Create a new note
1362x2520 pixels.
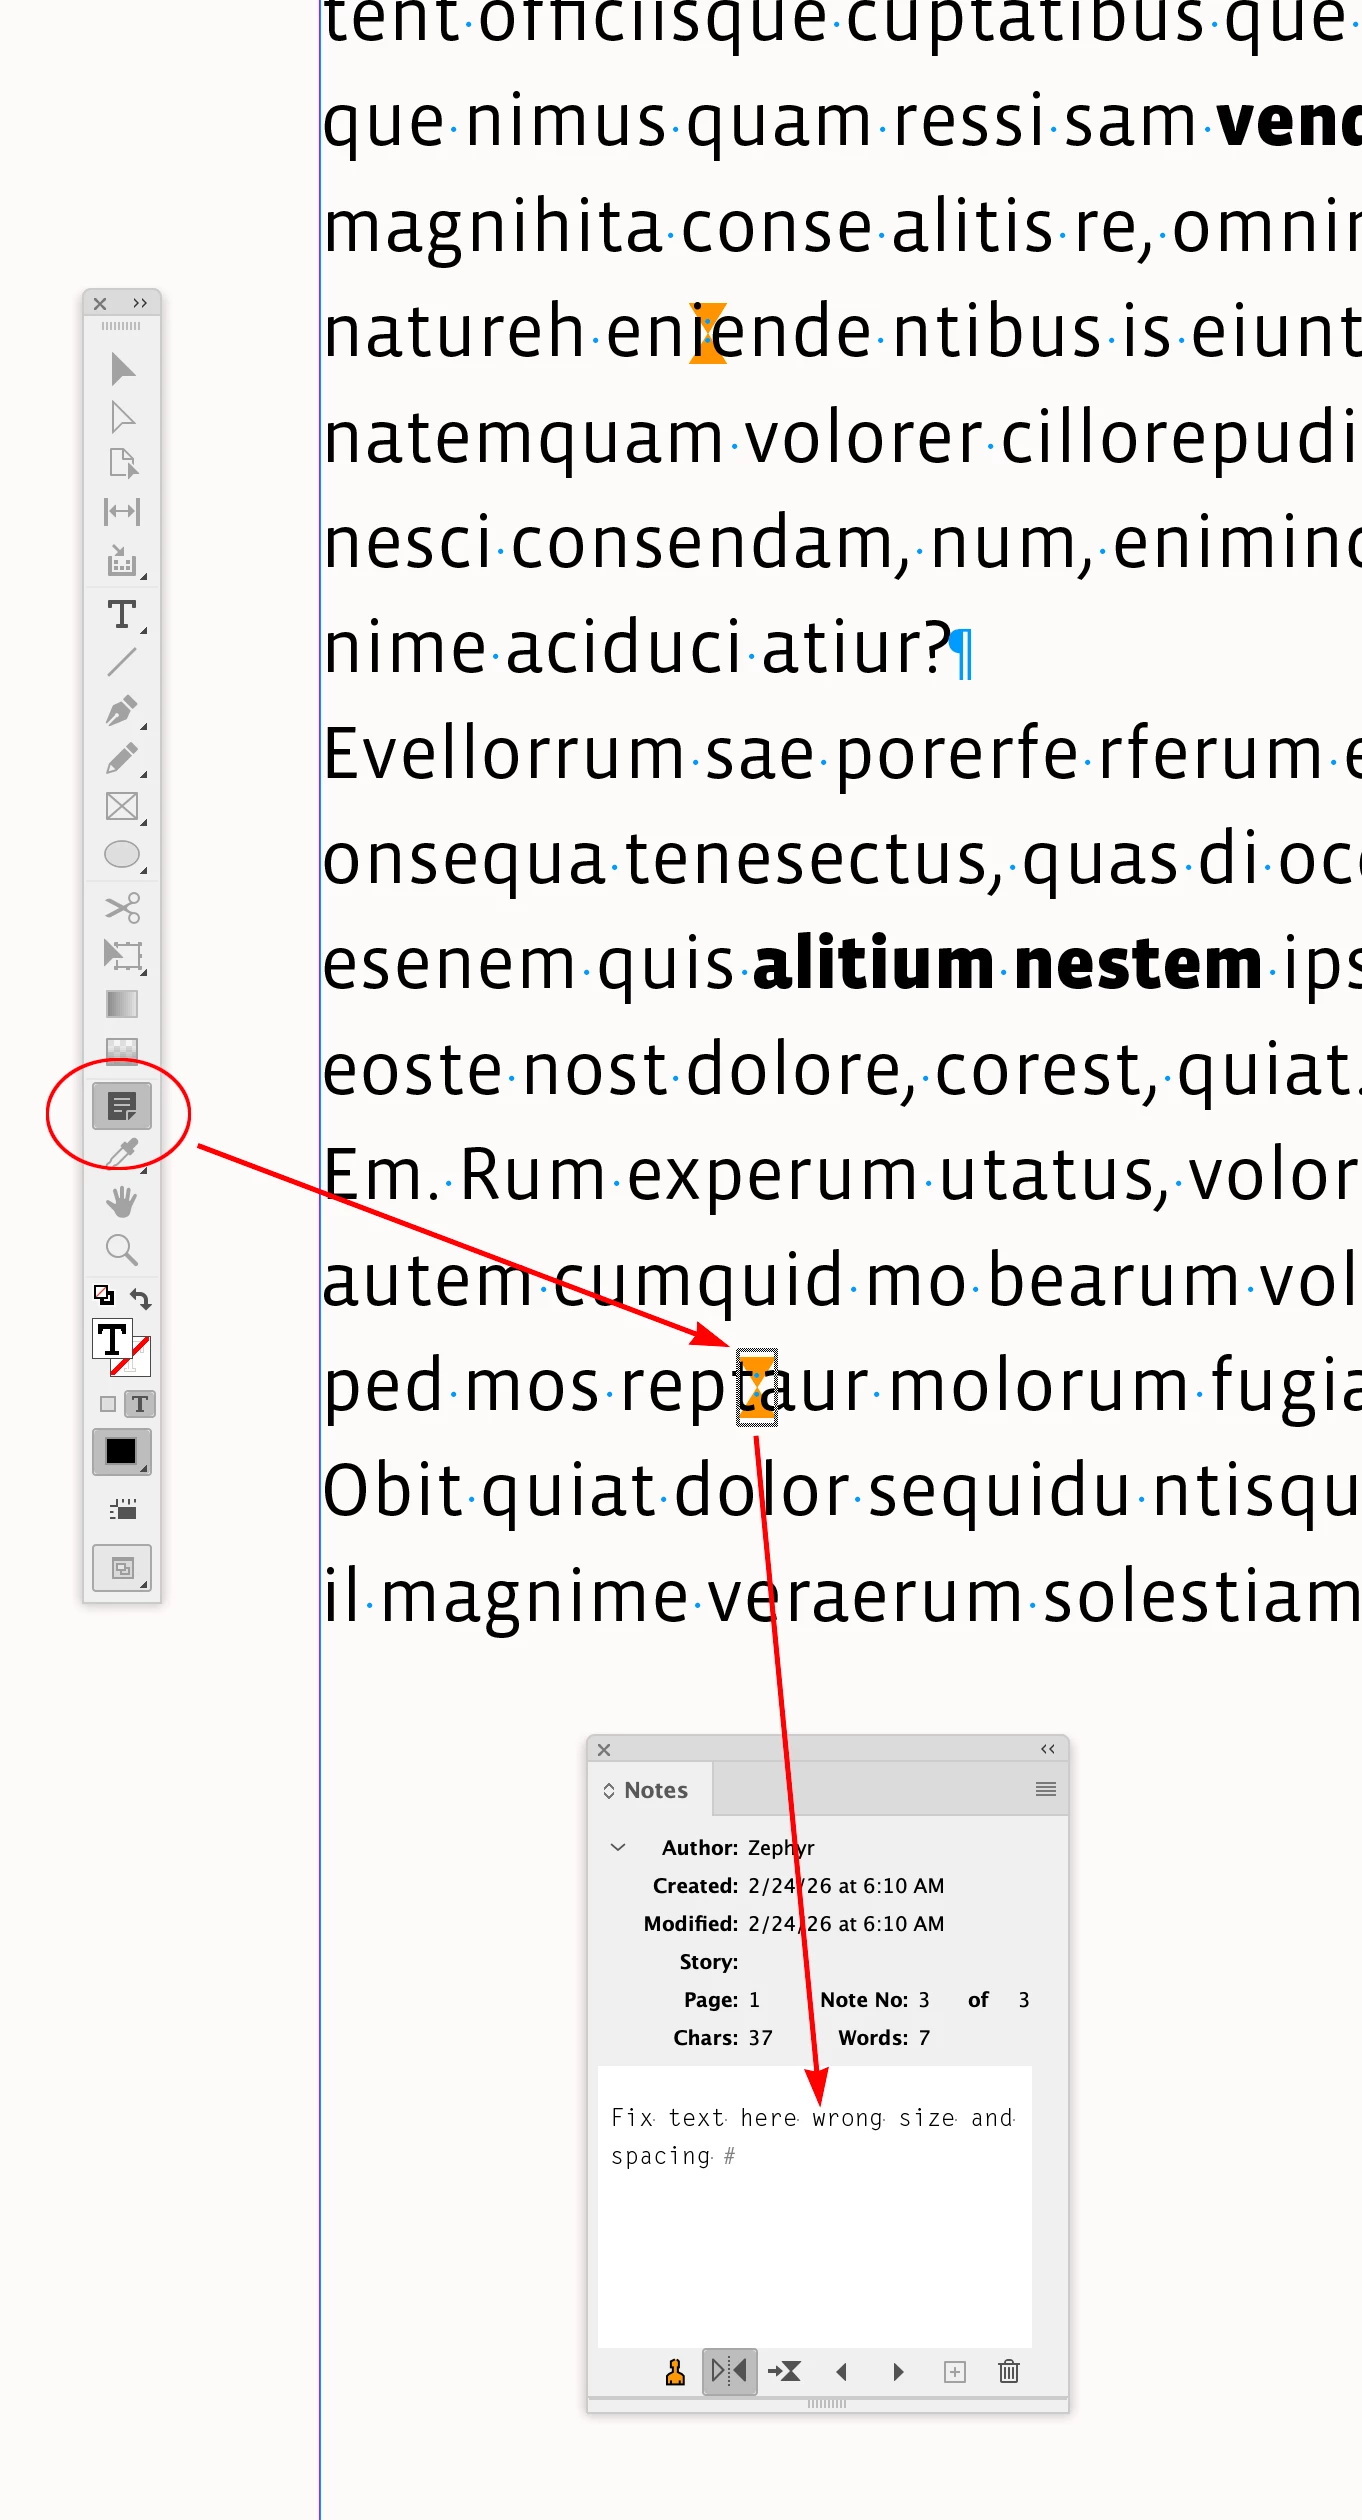pyautogui.click(x=955, y=2372)
